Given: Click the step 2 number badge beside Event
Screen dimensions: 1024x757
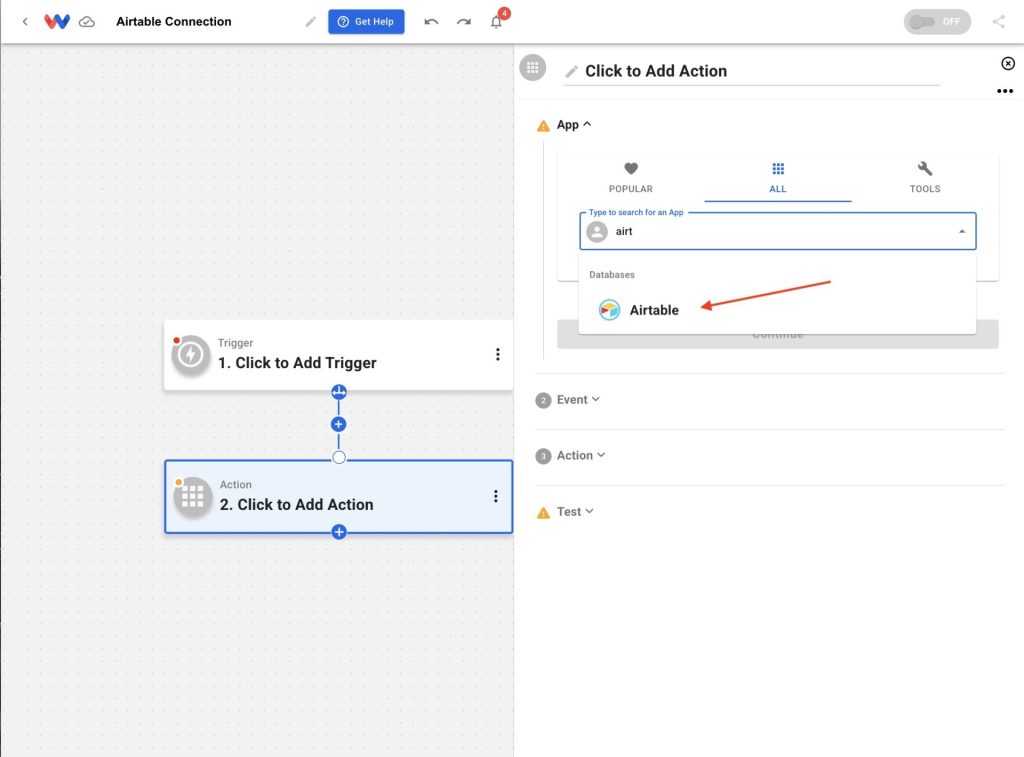Looking at the screenshot, I should point(543,400).
